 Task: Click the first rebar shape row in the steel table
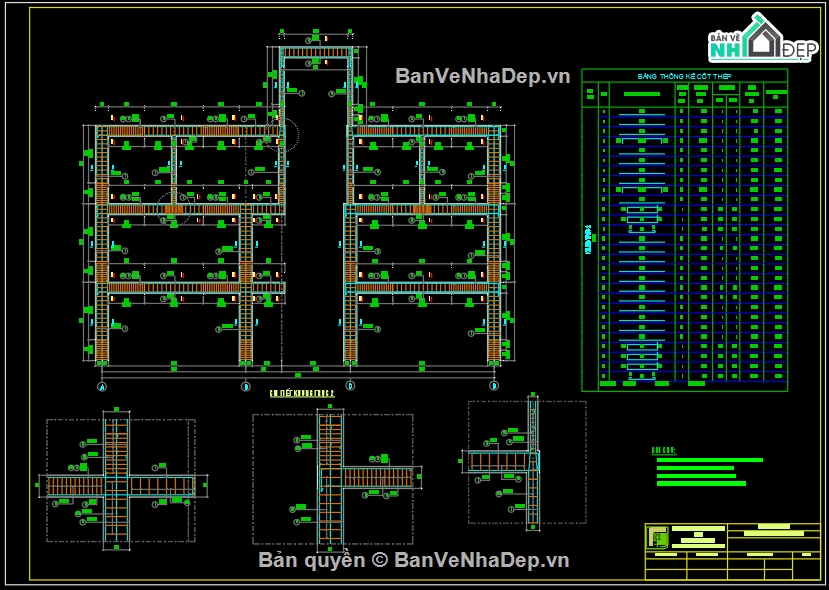pyautogui.click(x=642, y=113)
